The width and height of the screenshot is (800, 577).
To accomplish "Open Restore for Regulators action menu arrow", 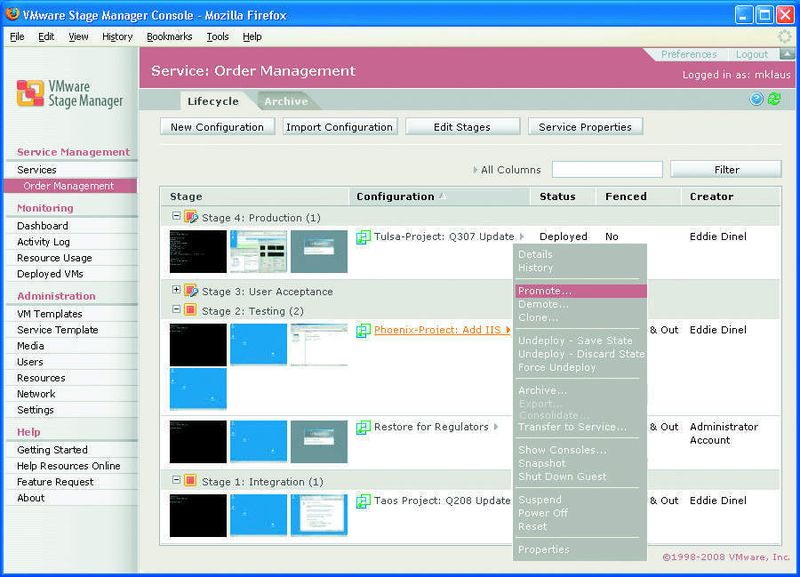I will pos(495,427).
